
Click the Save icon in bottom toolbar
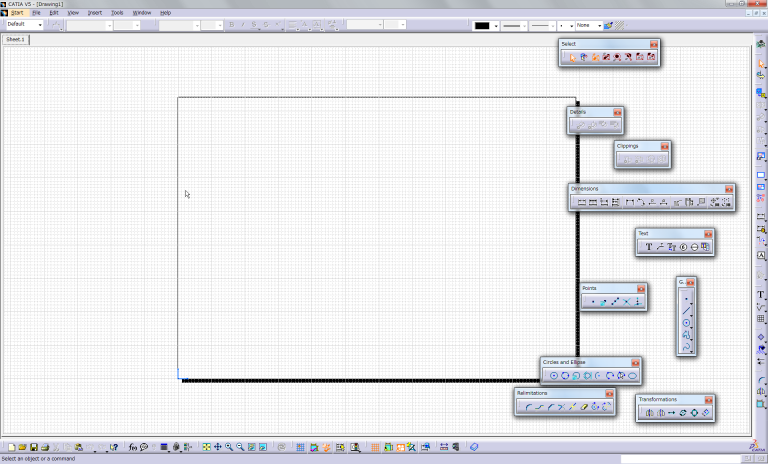coord(33,447)
